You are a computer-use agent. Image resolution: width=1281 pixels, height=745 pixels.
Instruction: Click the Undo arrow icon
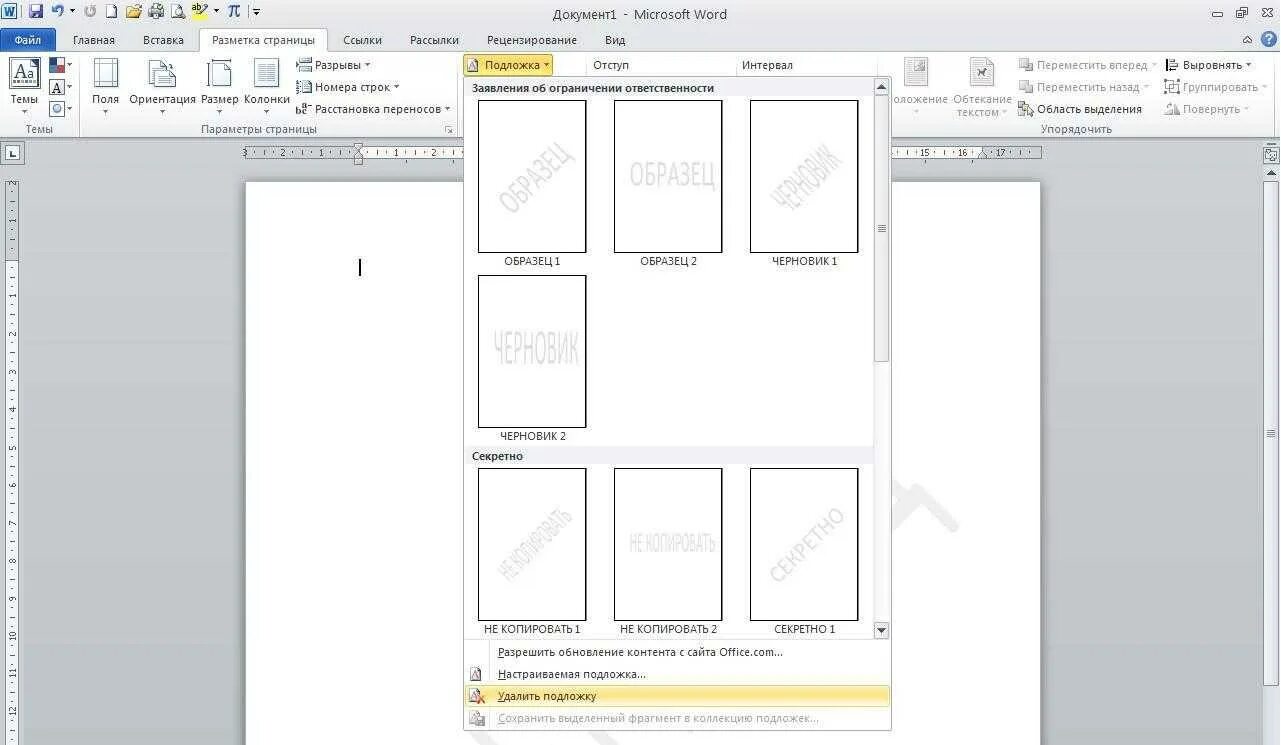pos(57,12)
